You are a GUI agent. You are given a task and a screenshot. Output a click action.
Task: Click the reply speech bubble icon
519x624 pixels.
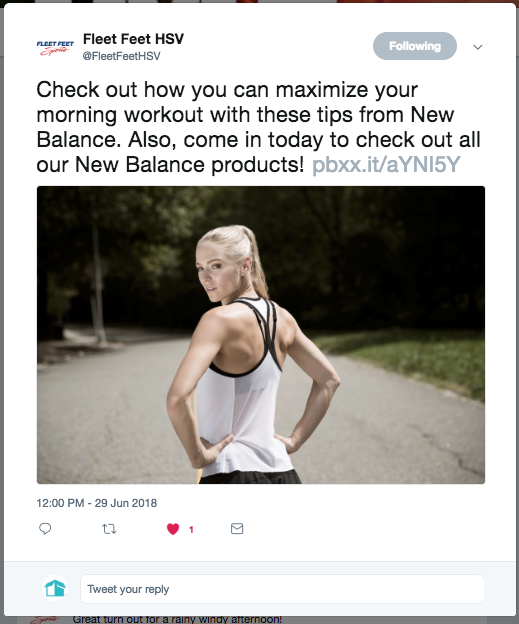point(45,528)
